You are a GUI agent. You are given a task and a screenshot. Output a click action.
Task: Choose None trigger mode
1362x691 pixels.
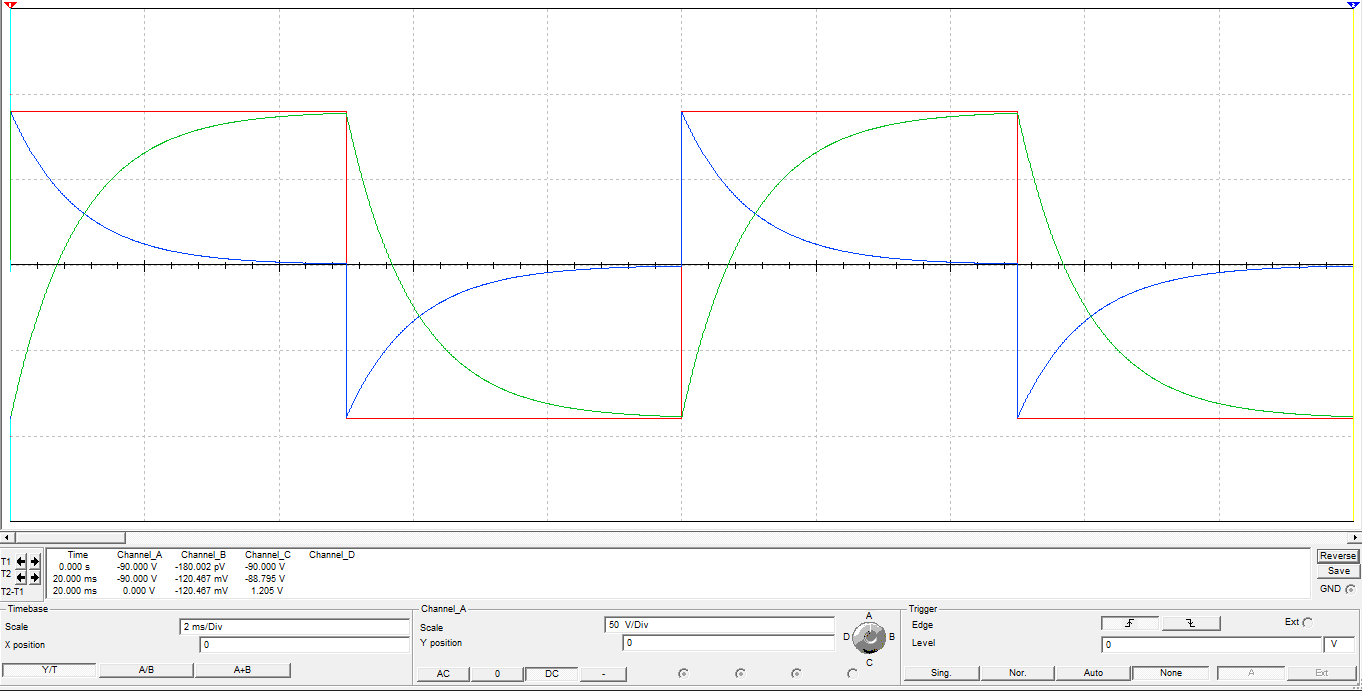(1170, 673)
